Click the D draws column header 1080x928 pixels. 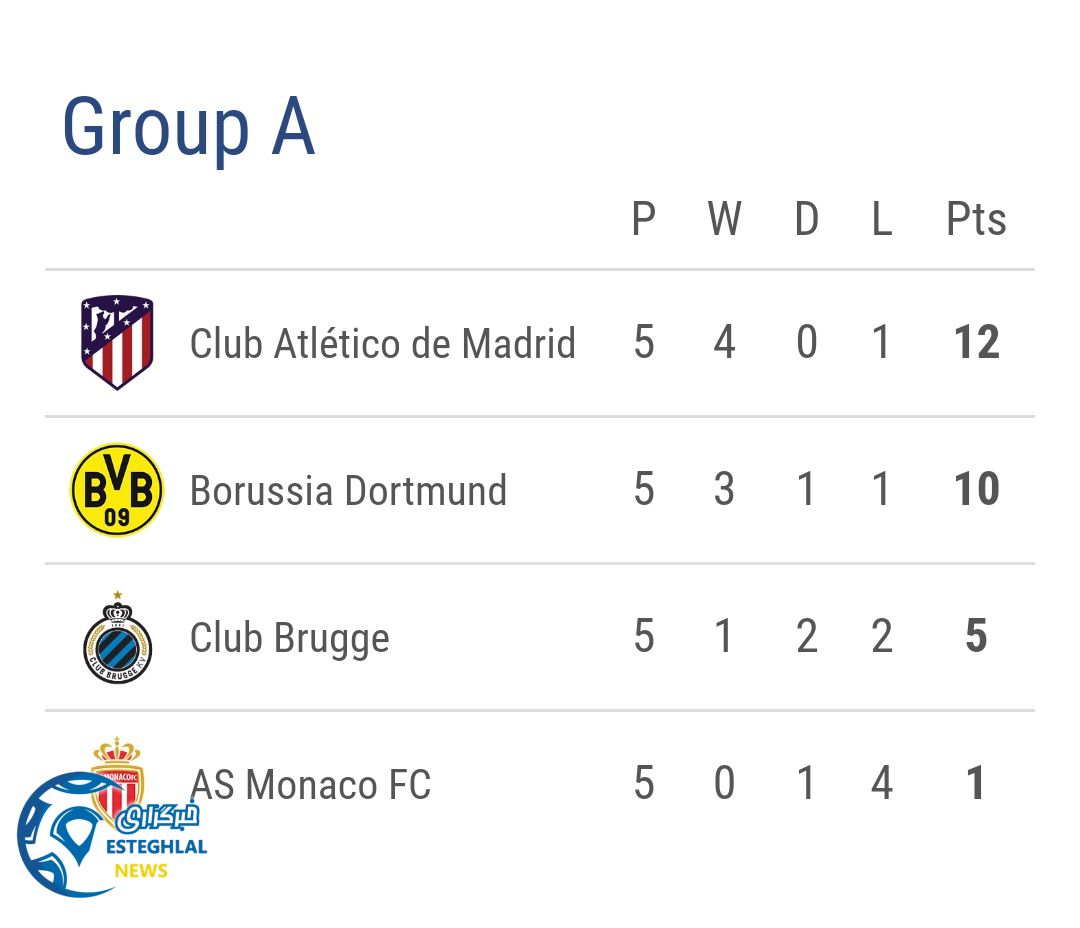click(x=806, y=219)
